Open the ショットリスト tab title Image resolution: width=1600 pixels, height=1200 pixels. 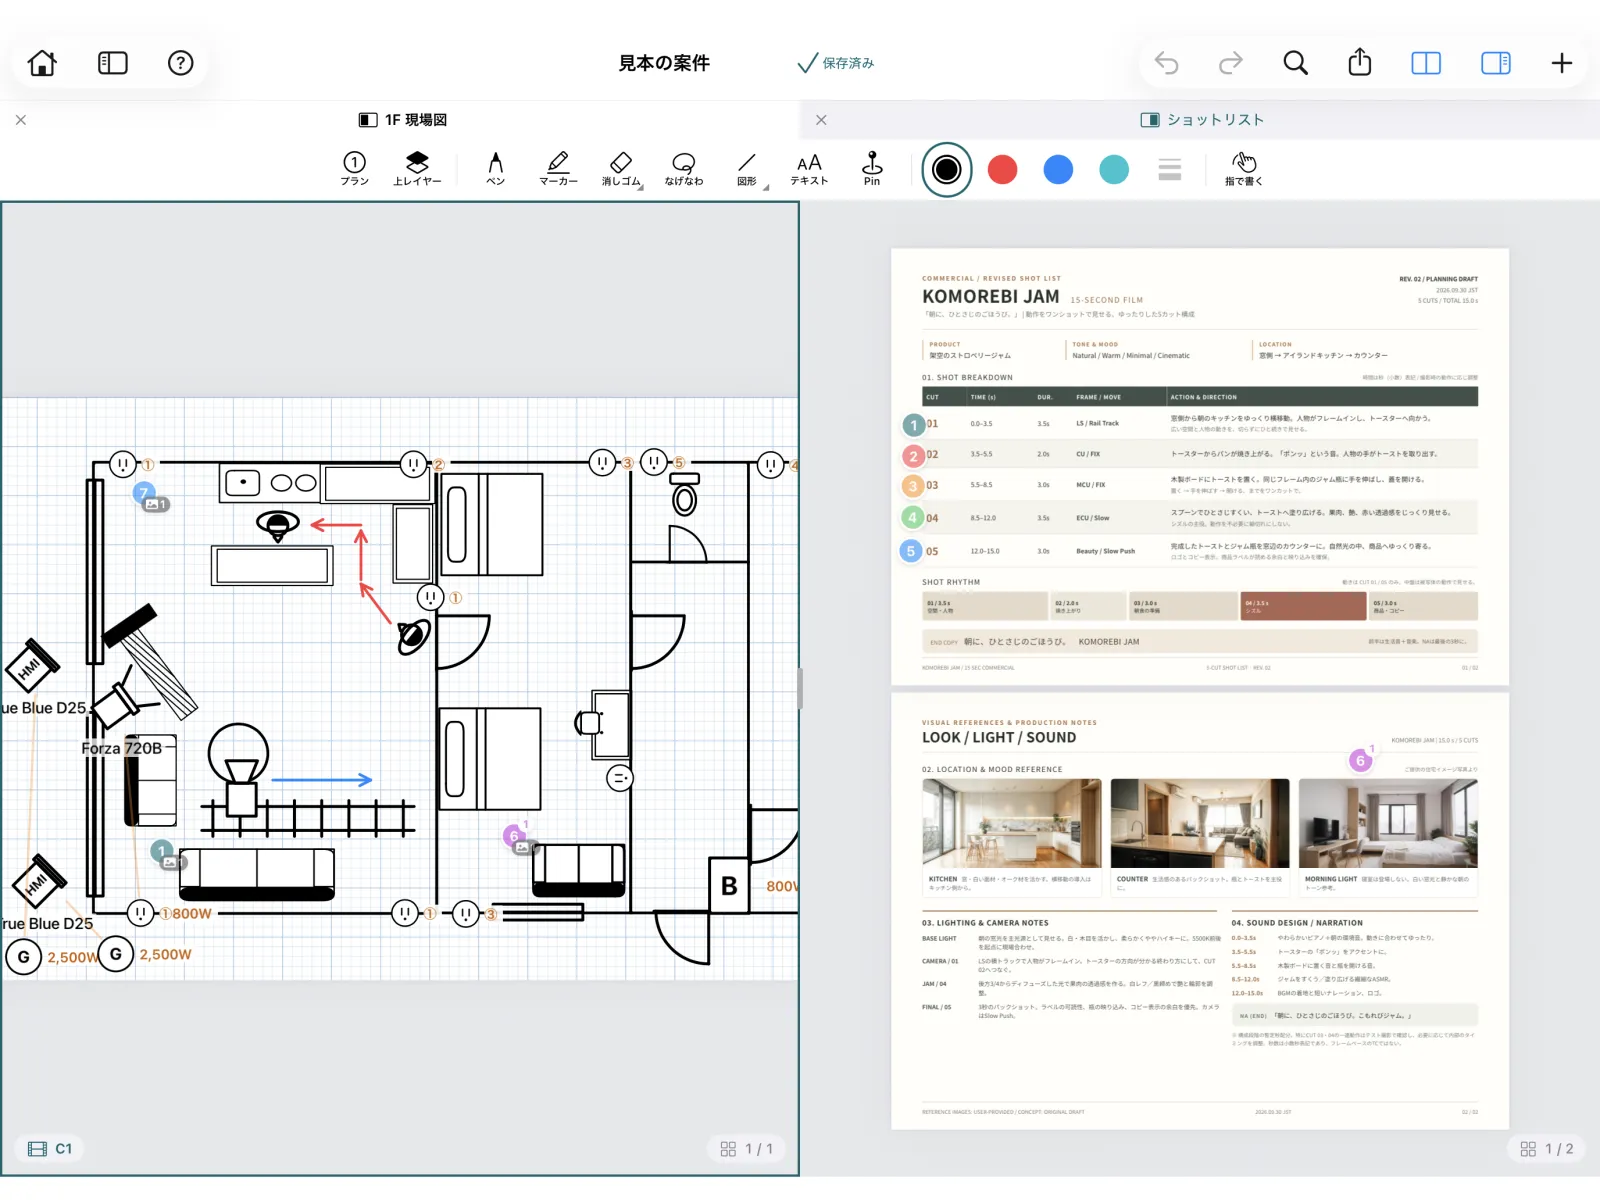click(x=1202, y=120)
